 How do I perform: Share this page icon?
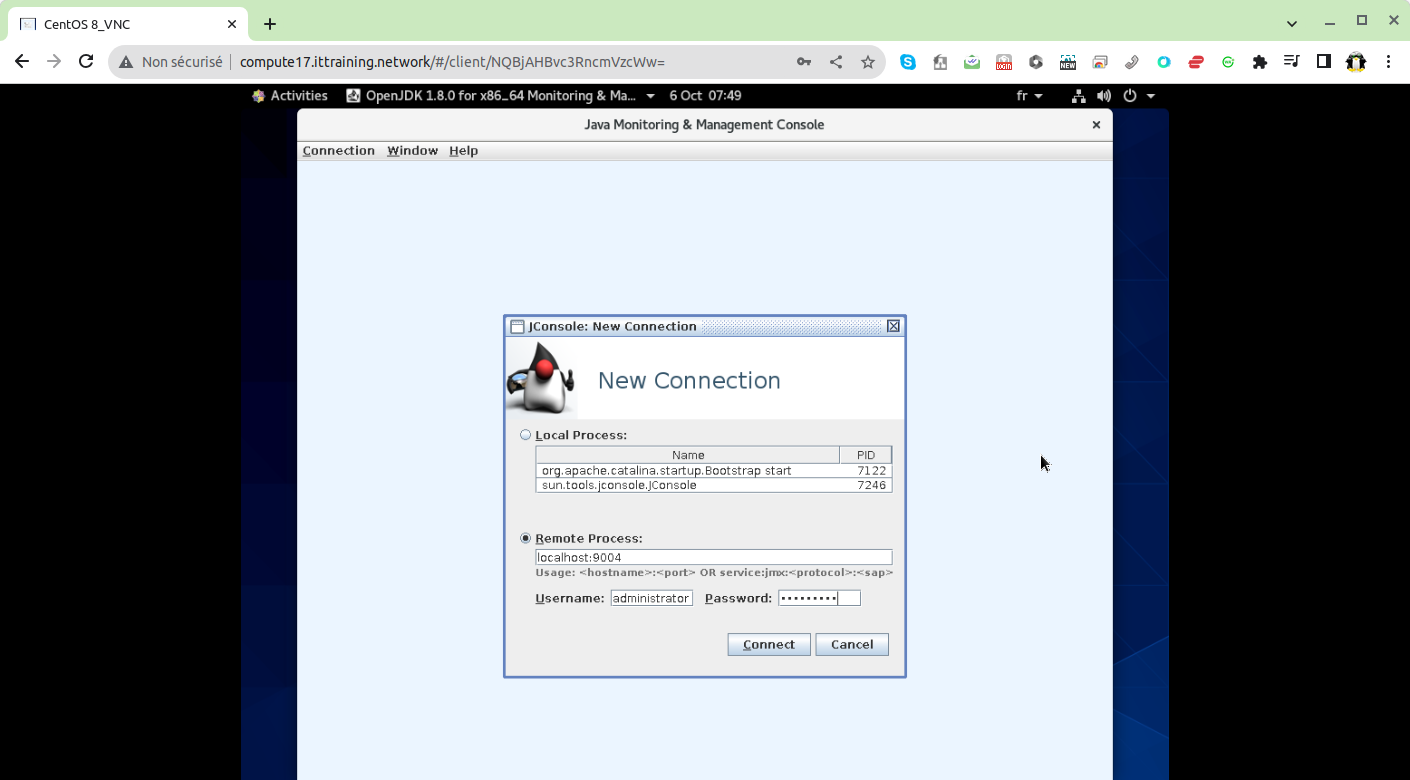pyautogui.click(x=836, y=62)
